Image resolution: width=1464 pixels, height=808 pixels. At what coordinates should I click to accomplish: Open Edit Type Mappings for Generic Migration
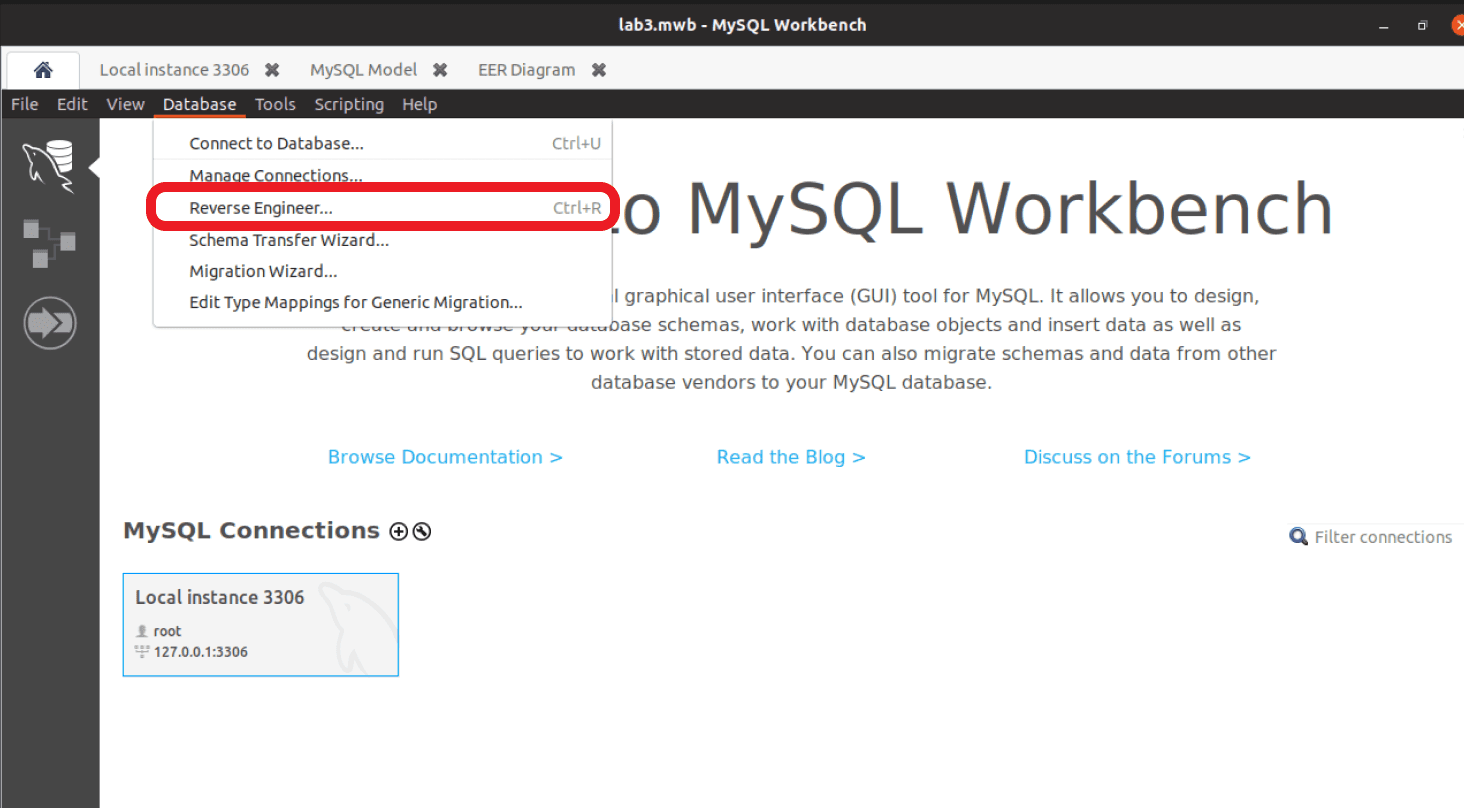383,302
